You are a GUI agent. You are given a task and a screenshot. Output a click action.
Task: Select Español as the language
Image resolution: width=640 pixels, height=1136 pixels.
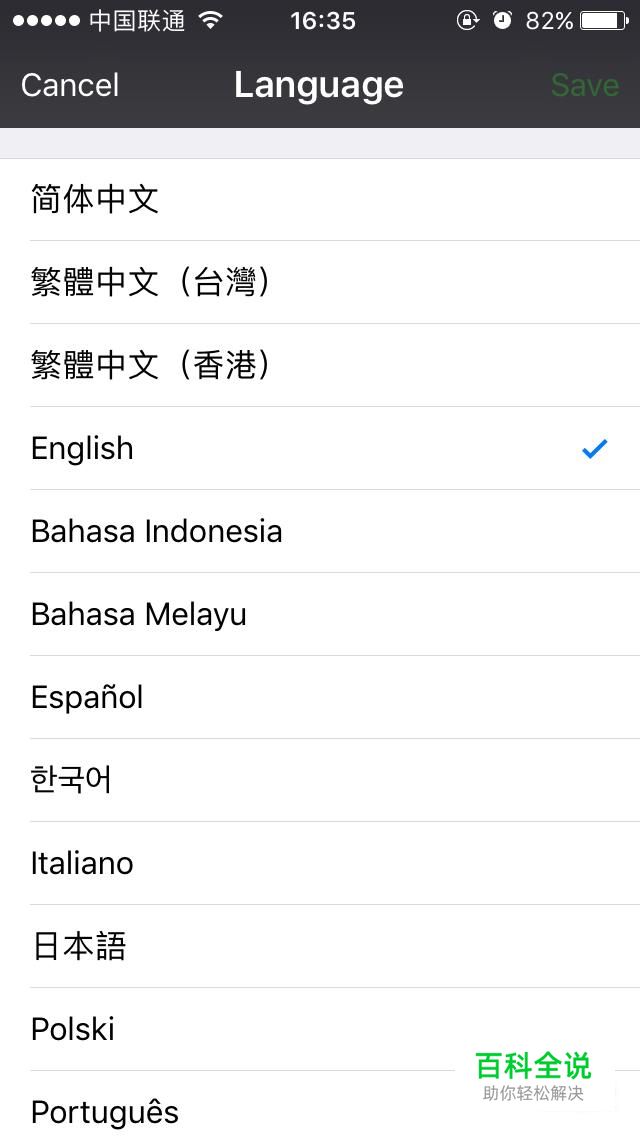click(320, 697)
